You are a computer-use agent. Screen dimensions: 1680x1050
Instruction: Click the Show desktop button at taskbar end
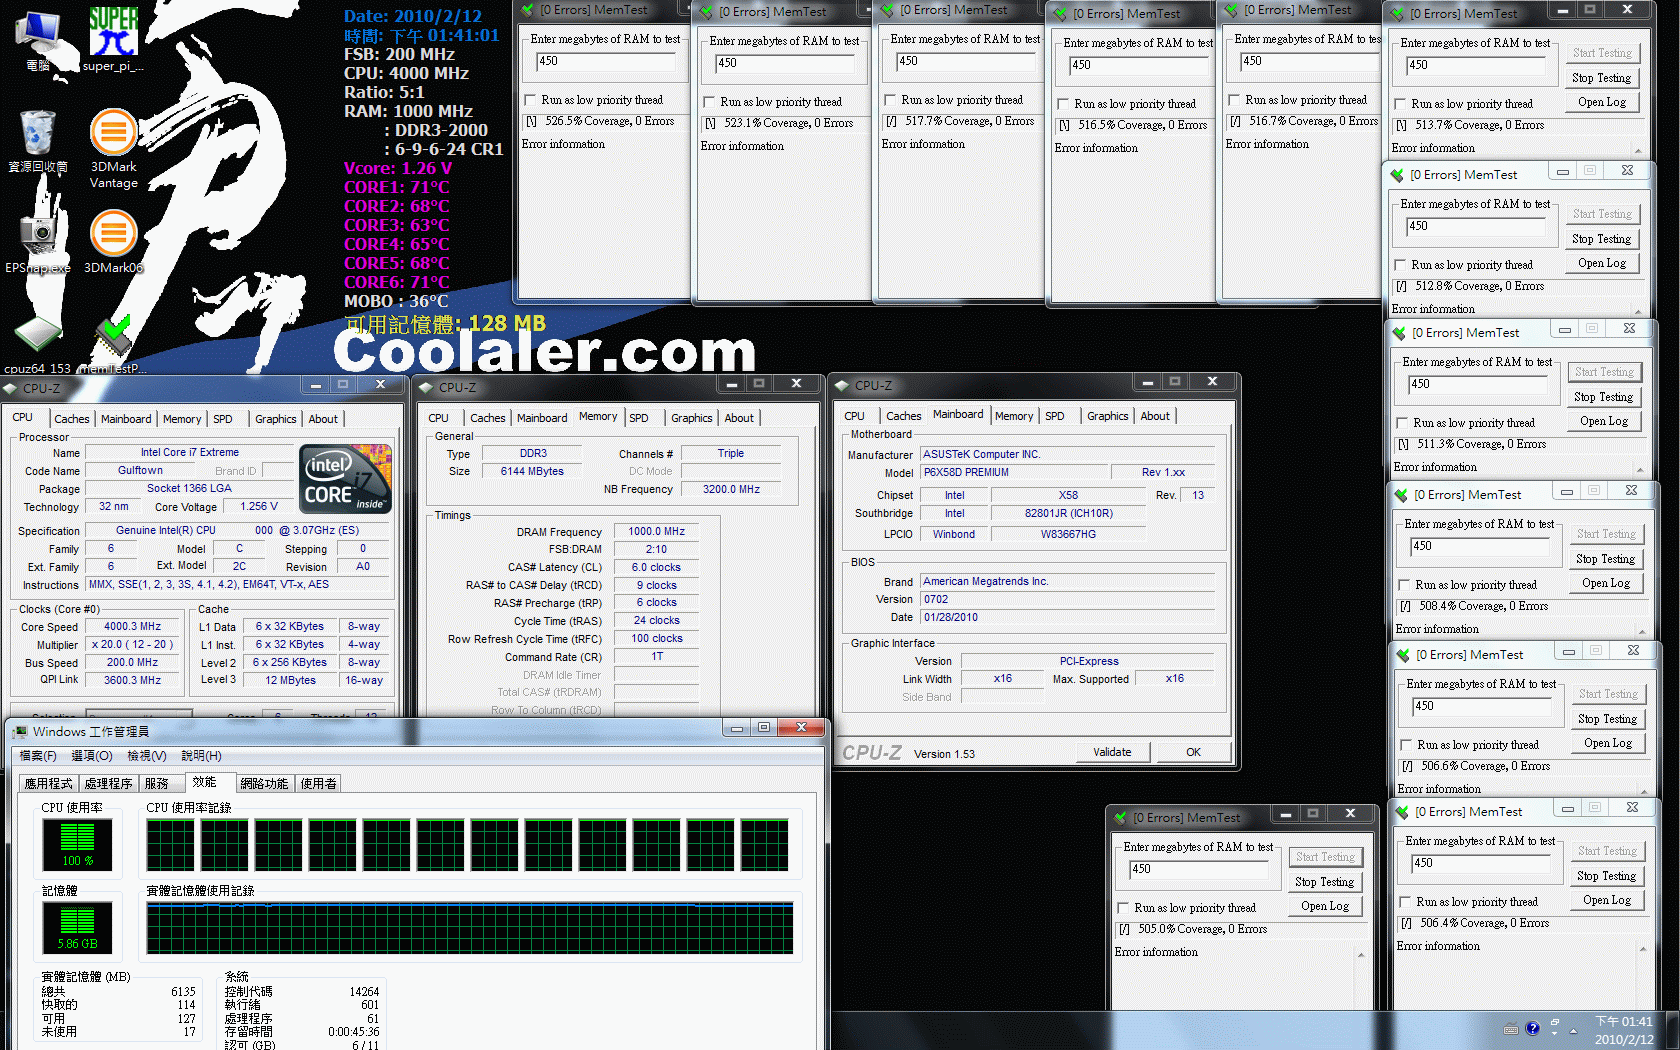click(x=1672, y=1031)
